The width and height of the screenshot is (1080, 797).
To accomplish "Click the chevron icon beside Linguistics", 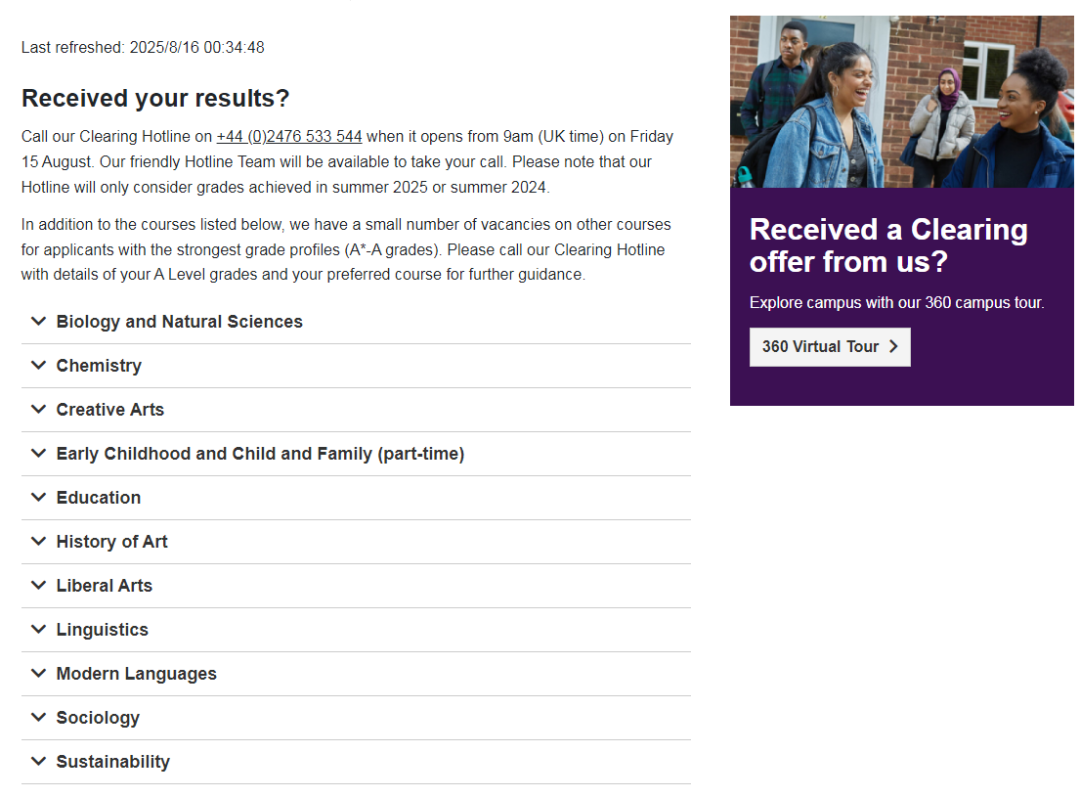I will pos(39,630).
